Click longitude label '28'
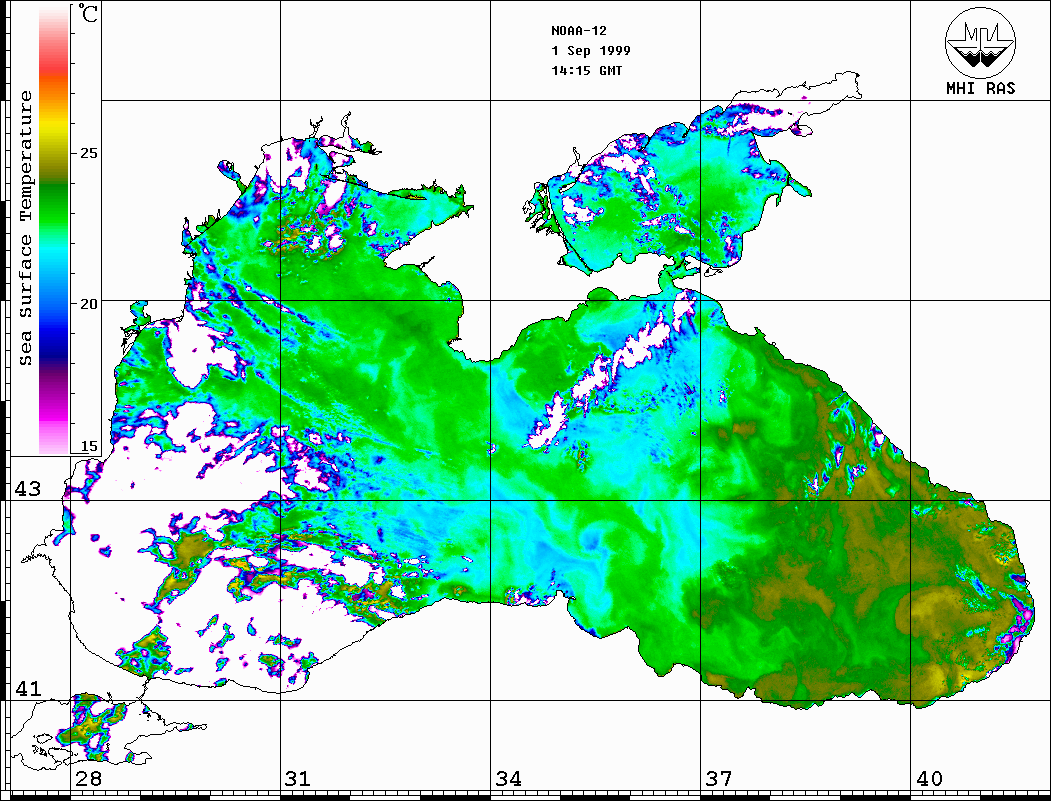 88,779
